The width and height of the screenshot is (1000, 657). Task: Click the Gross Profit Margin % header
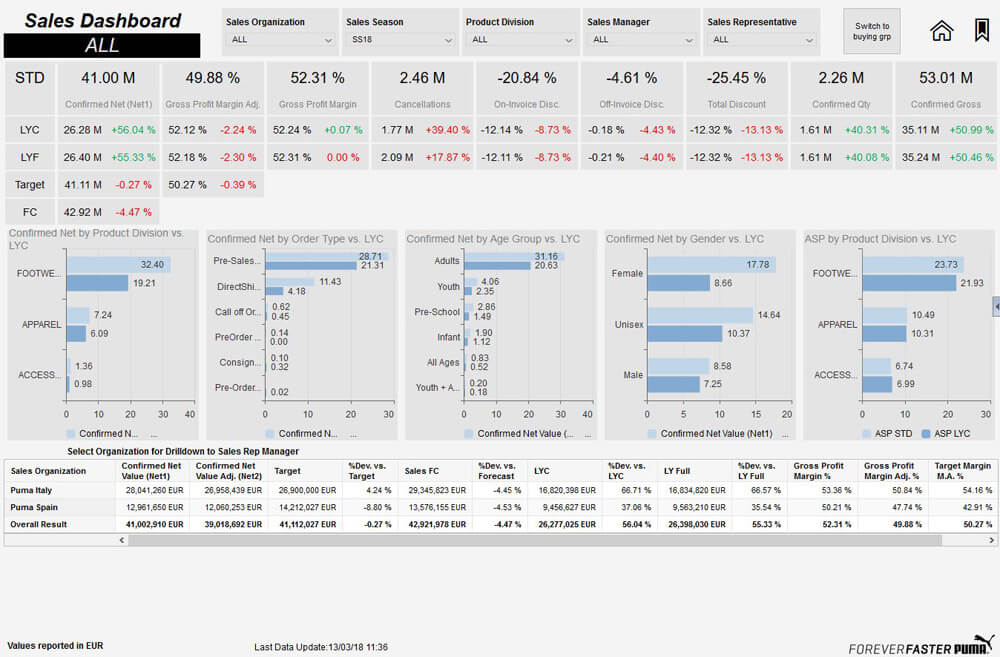(x=818, y=471)
